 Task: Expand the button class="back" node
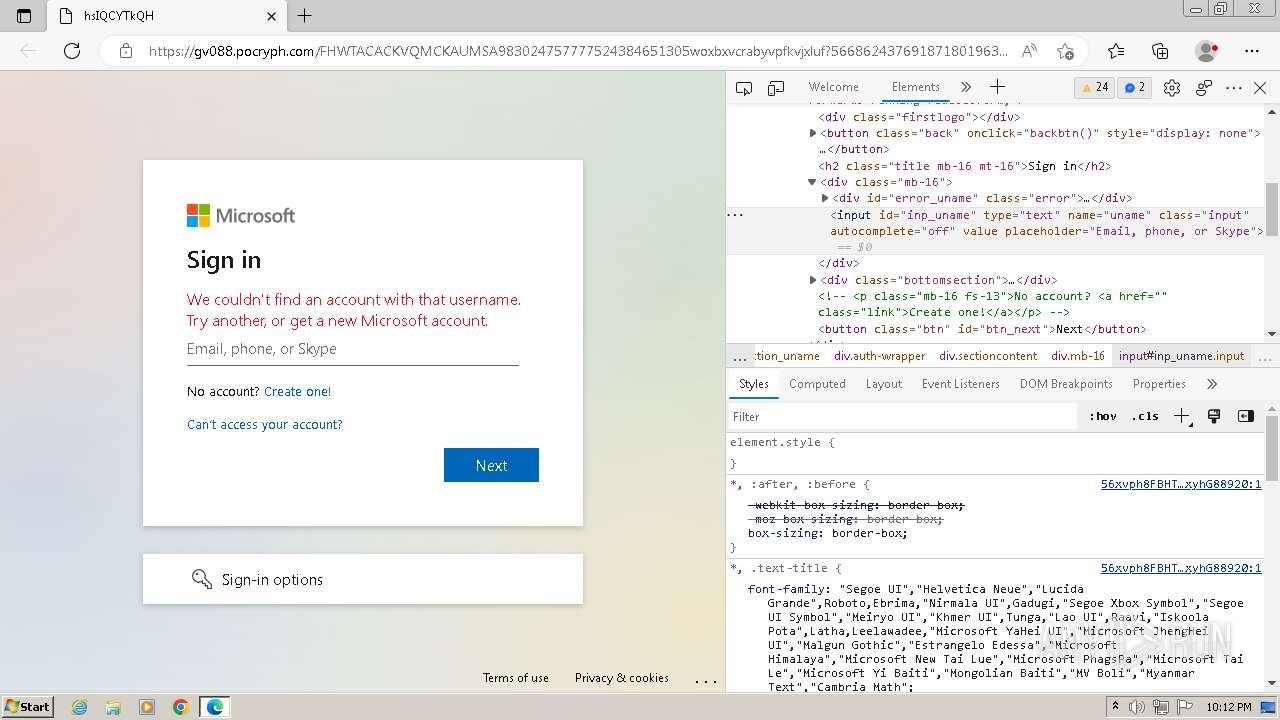(813, 133)
